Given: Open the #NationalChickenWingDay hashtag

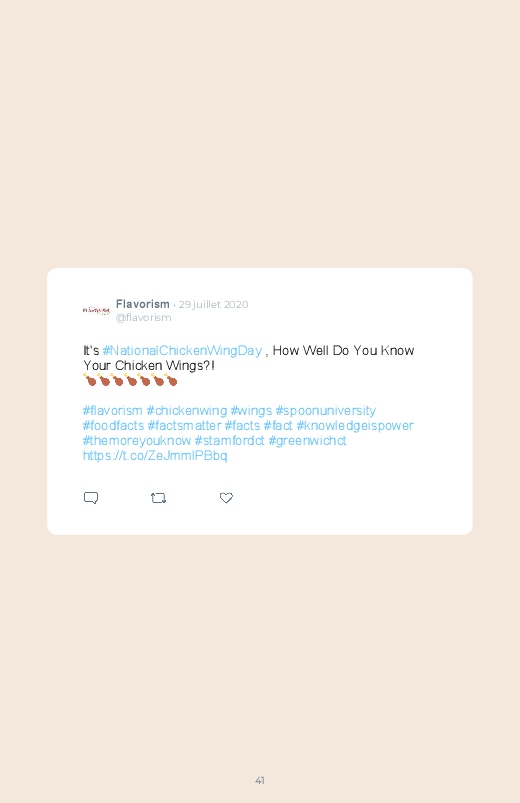Looking at the screenshot, I should click(182, 351).
